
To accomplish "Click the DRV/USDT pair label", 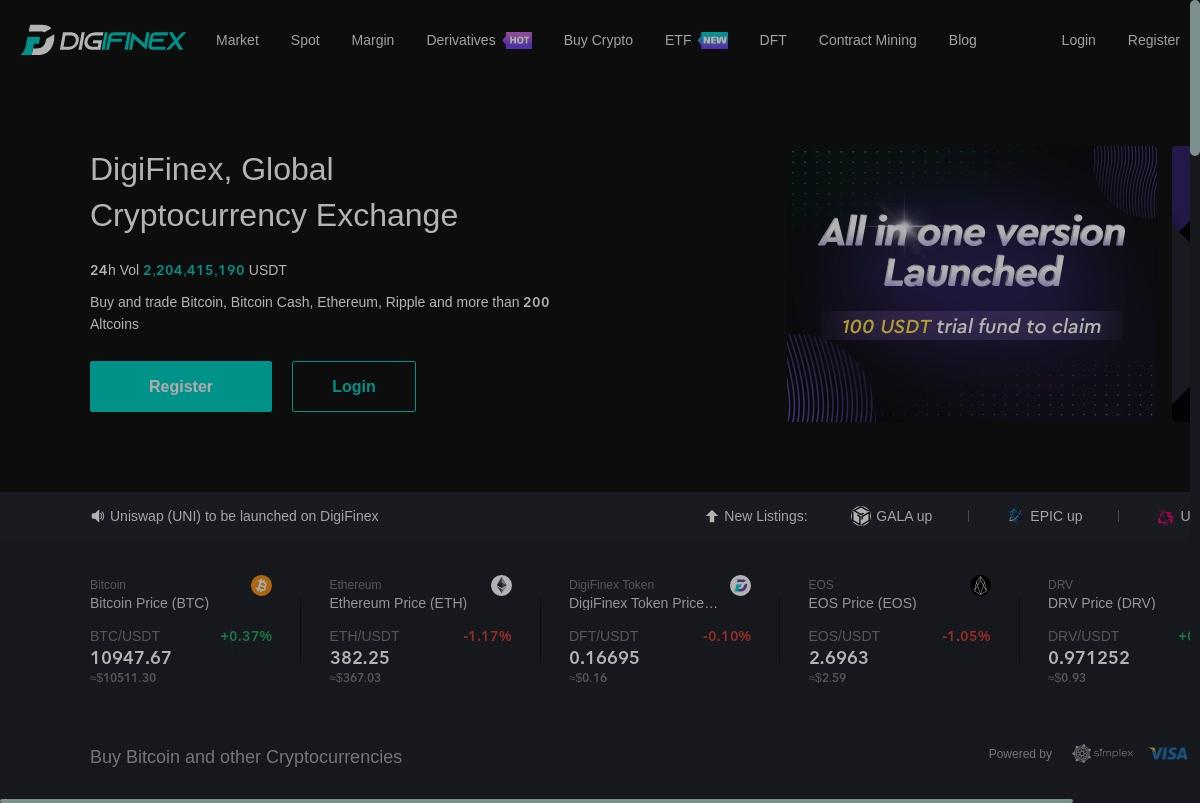I will tap(1084, 636).
